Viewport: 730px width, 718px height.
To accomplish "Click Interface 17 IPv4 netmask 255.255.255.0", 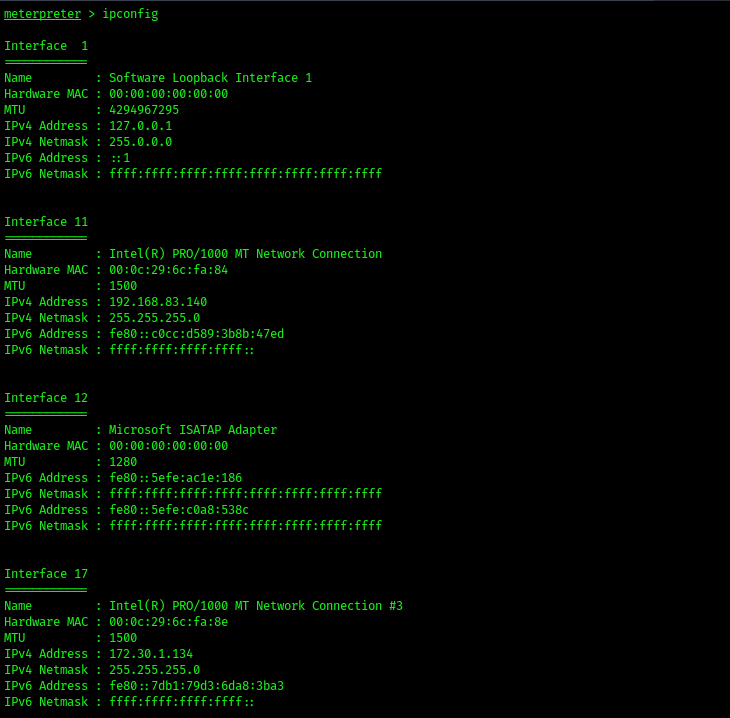I will (x=155, y=670).
